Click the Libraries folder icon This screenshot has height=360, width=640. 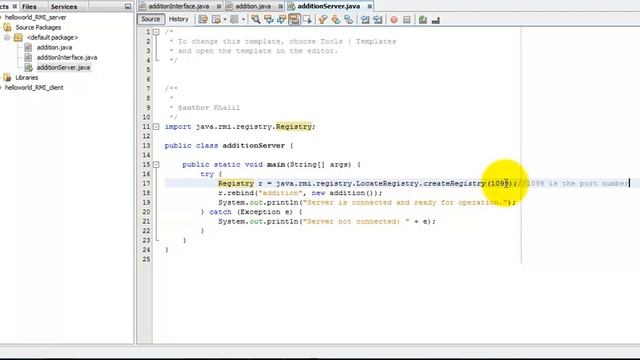coord(7,78)
